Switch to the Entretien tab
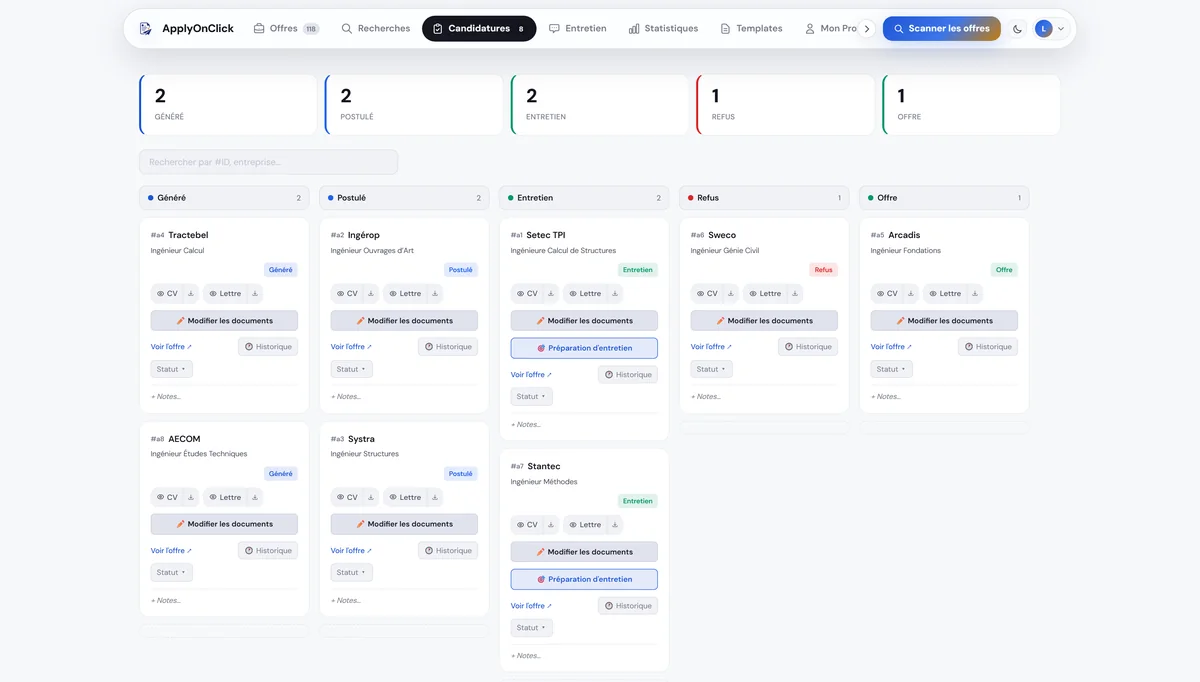The image size is (1200, 682). tap(578, 29)
